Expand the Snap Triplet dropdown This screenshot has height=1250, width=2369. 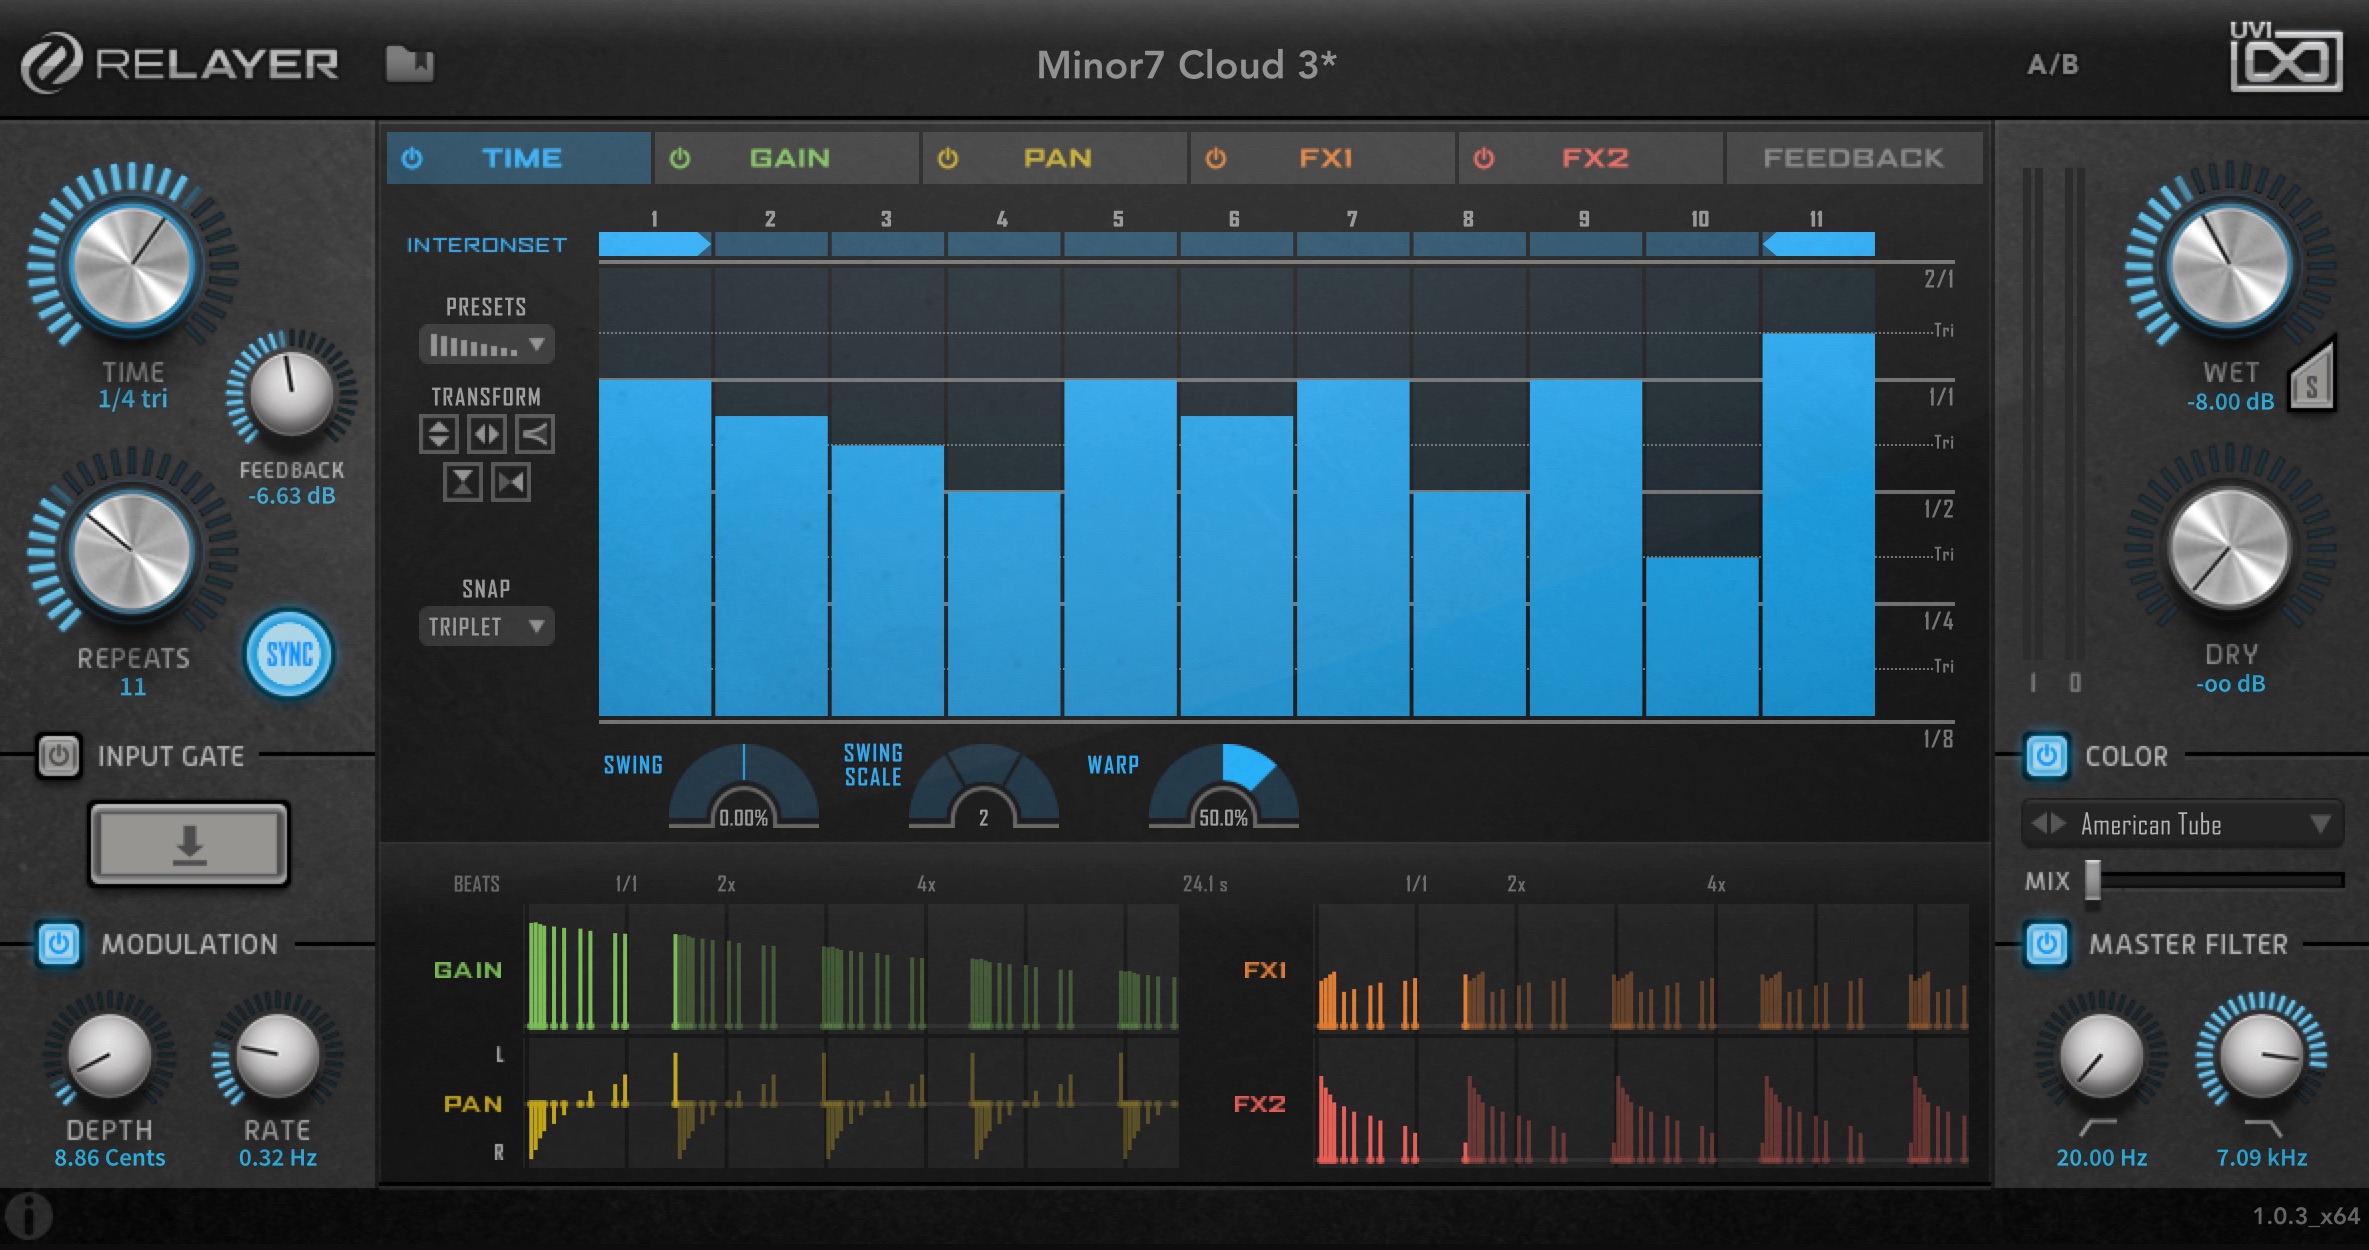486,627
